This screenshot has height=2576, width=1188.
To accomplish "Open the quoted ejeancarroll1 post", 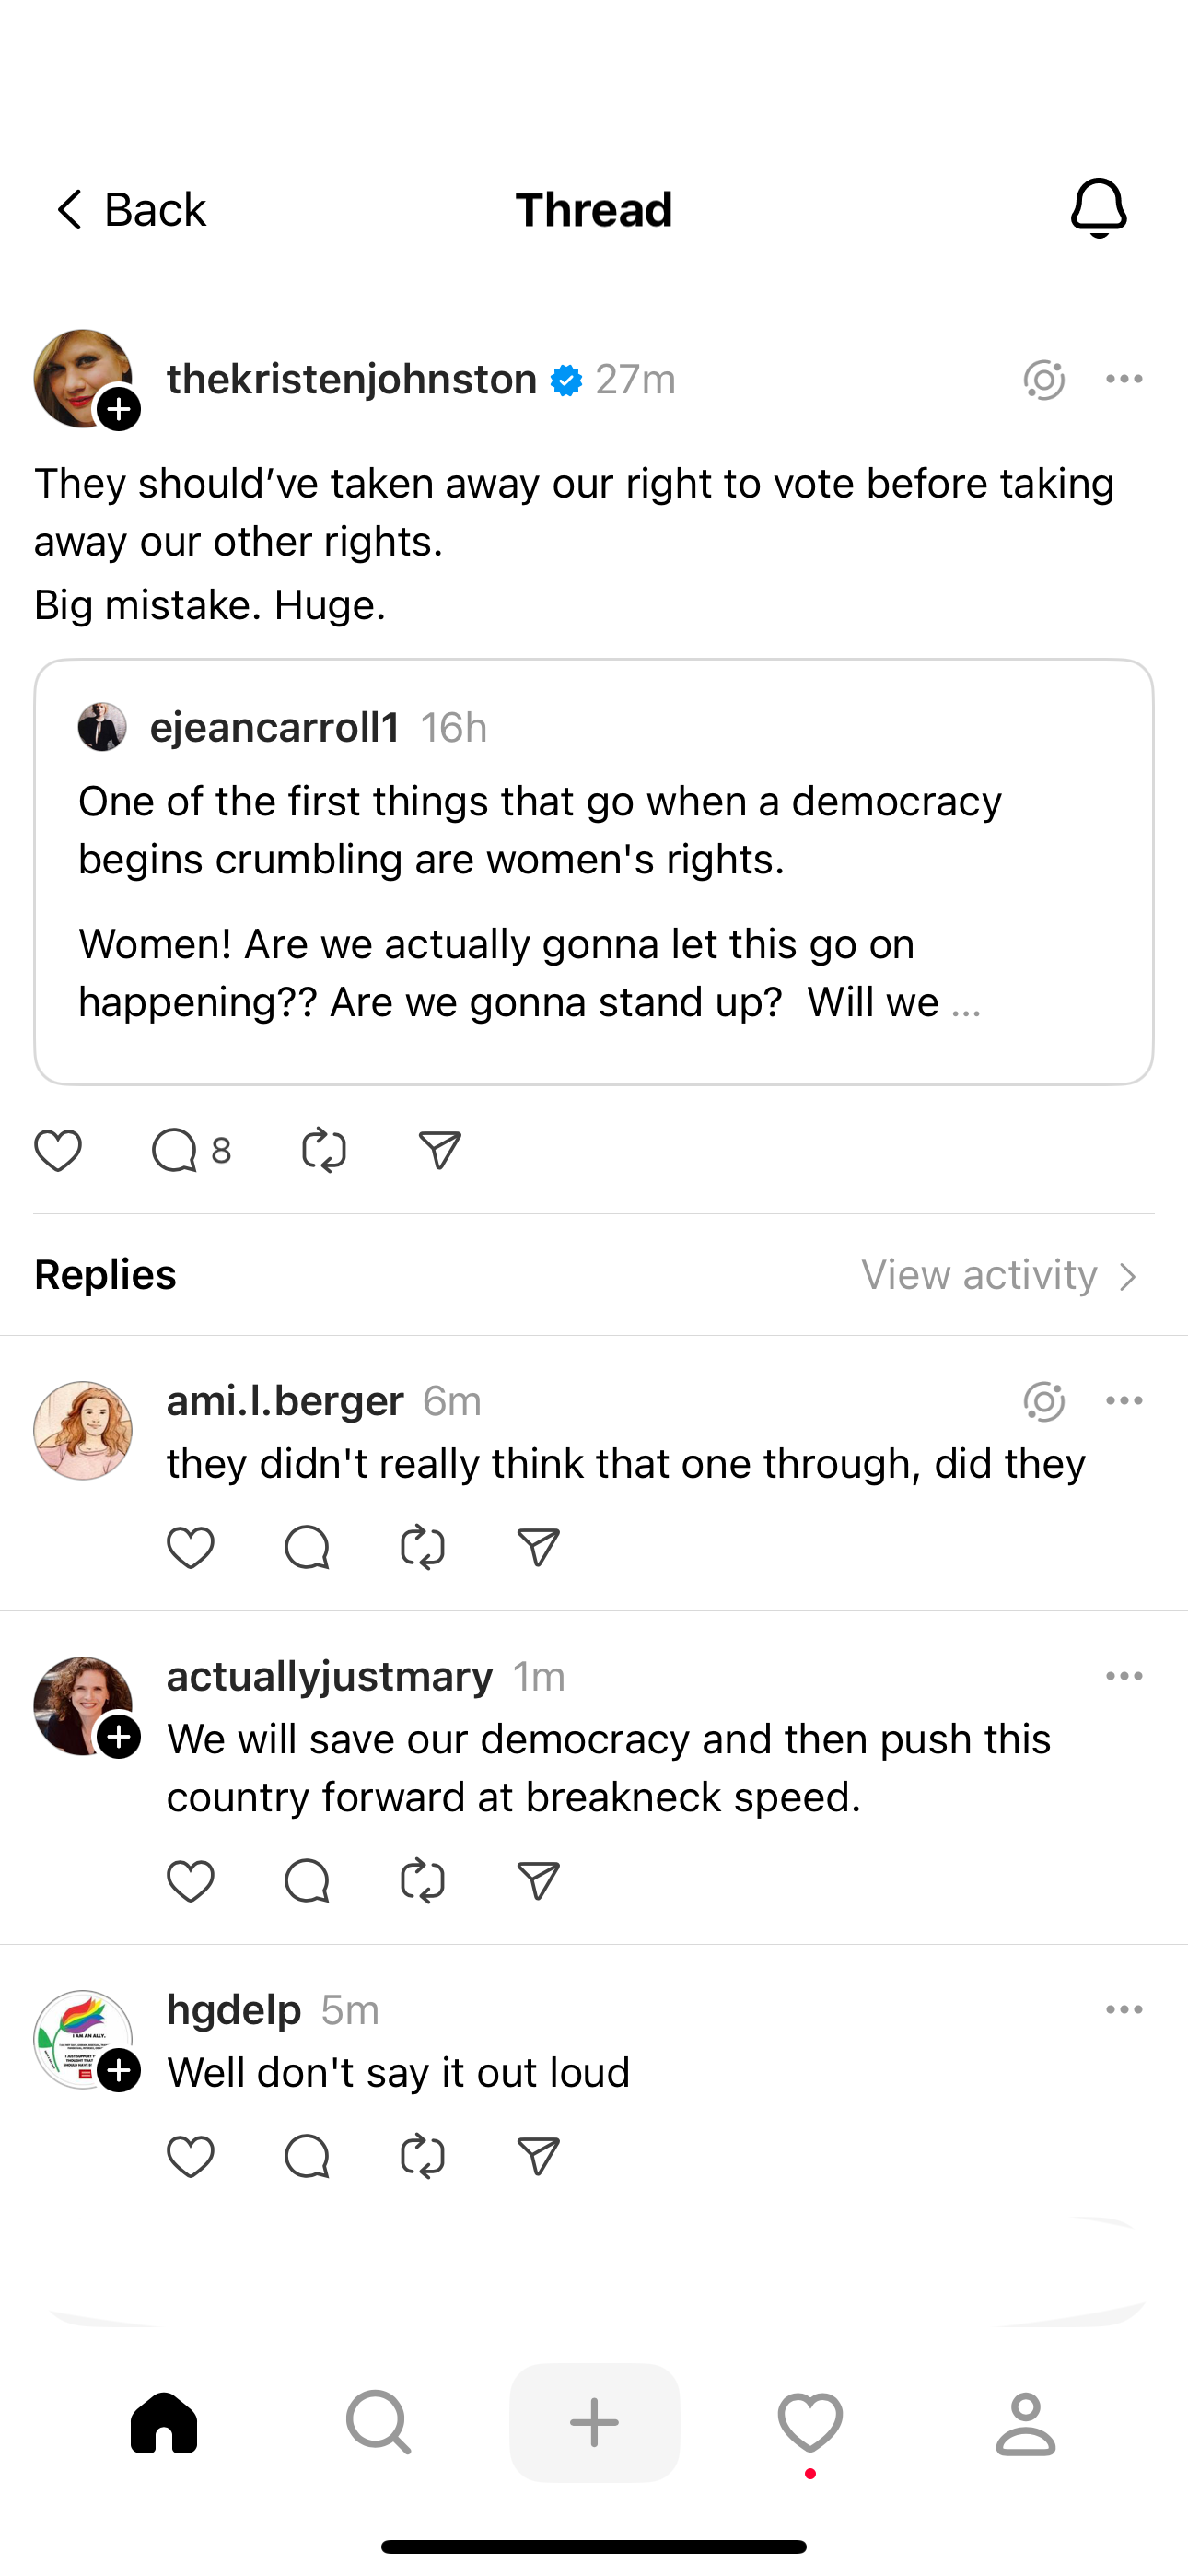I will tap(594, 872).
